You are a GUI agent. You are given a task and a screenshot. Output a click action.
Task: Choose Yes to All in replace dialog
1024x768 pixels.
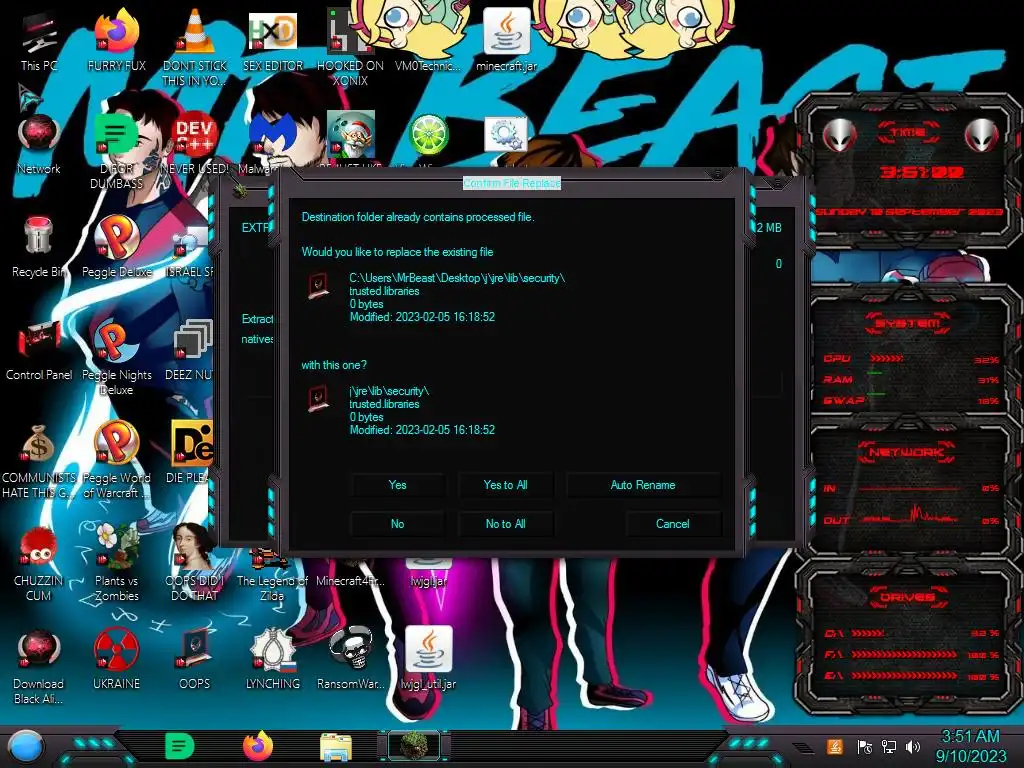pyautogui.click(x=505, y=485)
